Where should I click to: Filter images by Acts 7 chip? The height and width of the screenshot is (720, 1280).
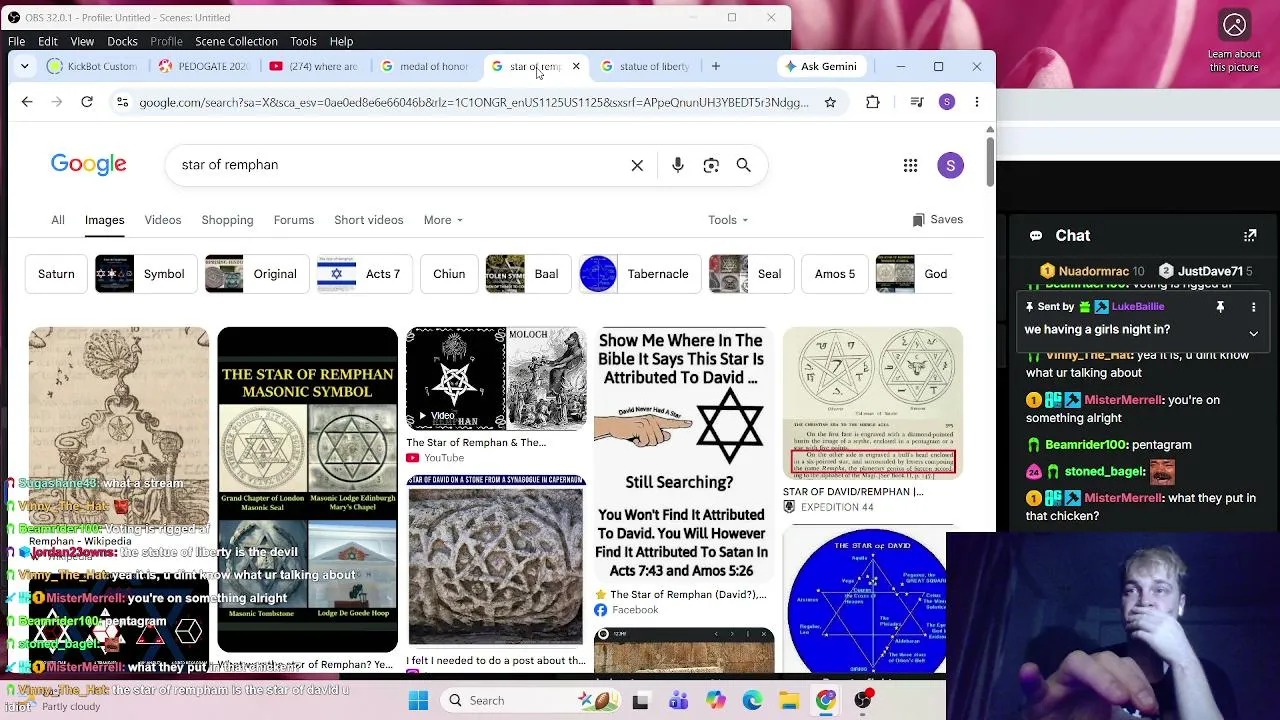[x=364, y=274]
